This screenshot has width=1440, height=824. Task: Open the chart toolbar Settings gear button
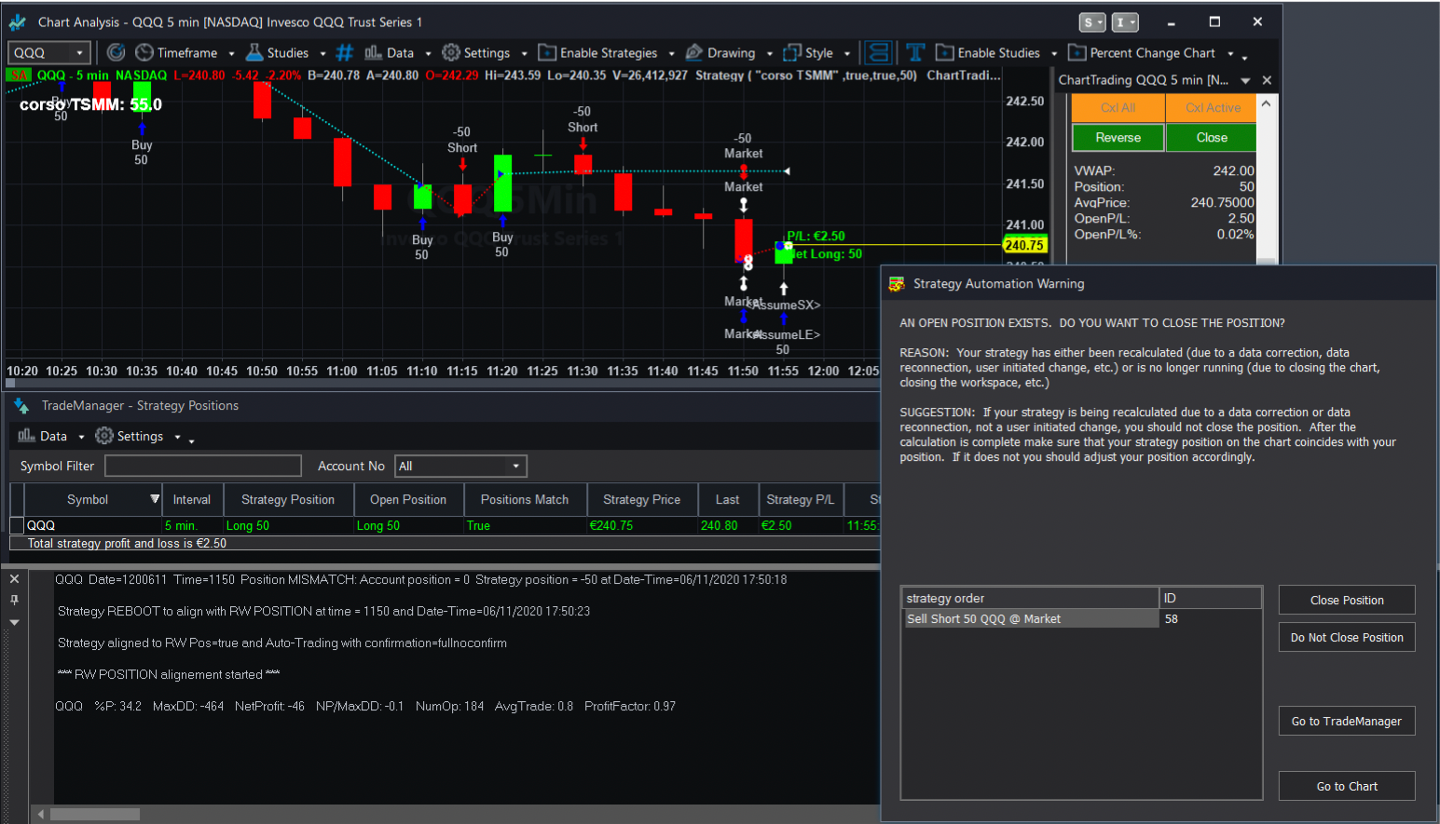tap(476, 53)
